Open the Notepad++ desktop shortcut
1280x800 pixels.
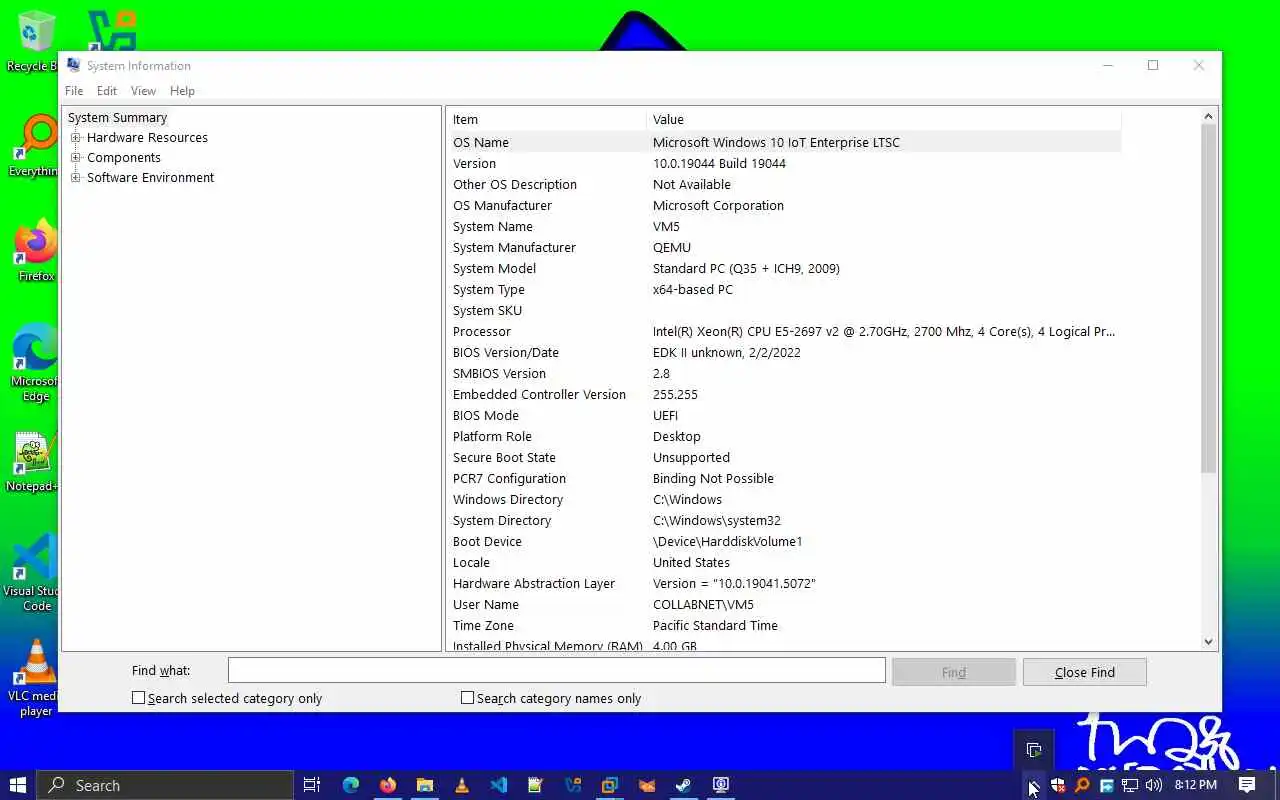pyautogui.click(x=32, y=463)
